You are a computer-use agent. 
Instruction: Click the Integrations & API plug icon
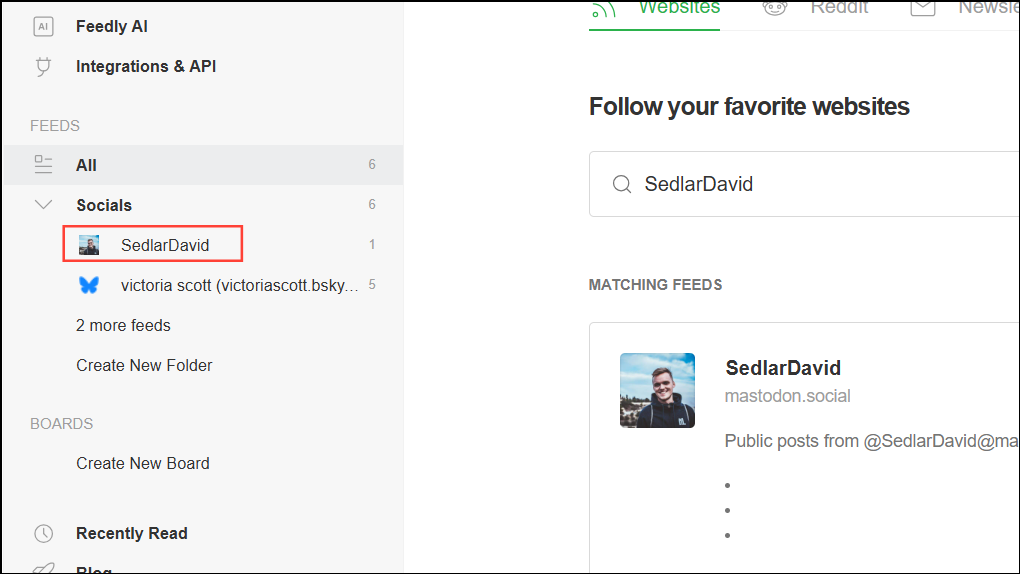coord(43,67)
